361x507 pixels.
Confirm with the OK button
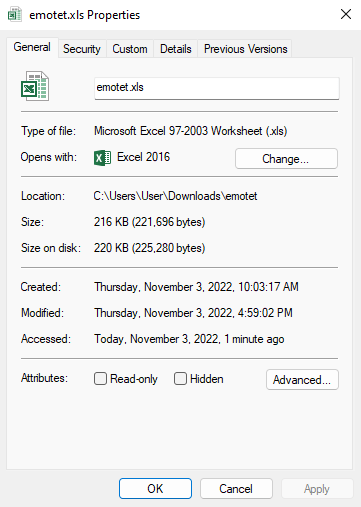[155, 489]
